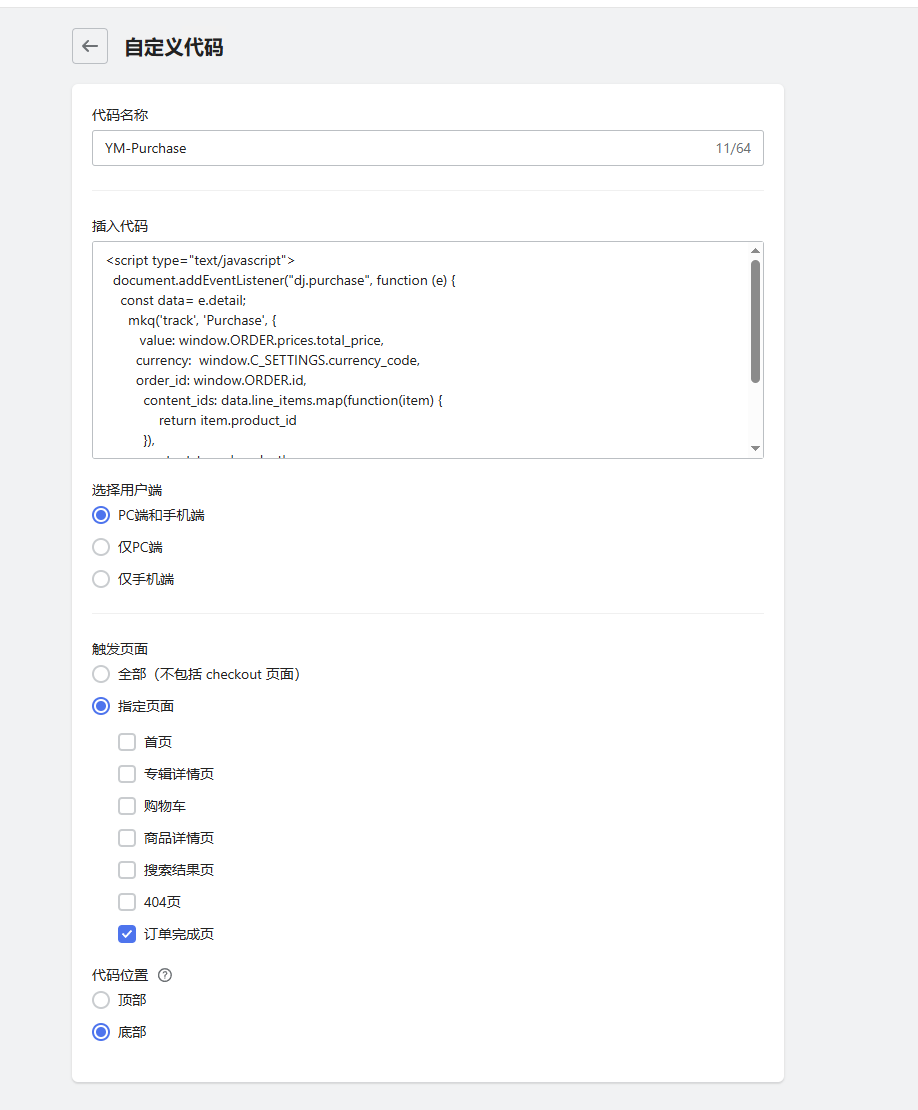This screenshot has width=918, height=1110.
Task: Enable the 首页 checkbox
Action: (127, 742)
